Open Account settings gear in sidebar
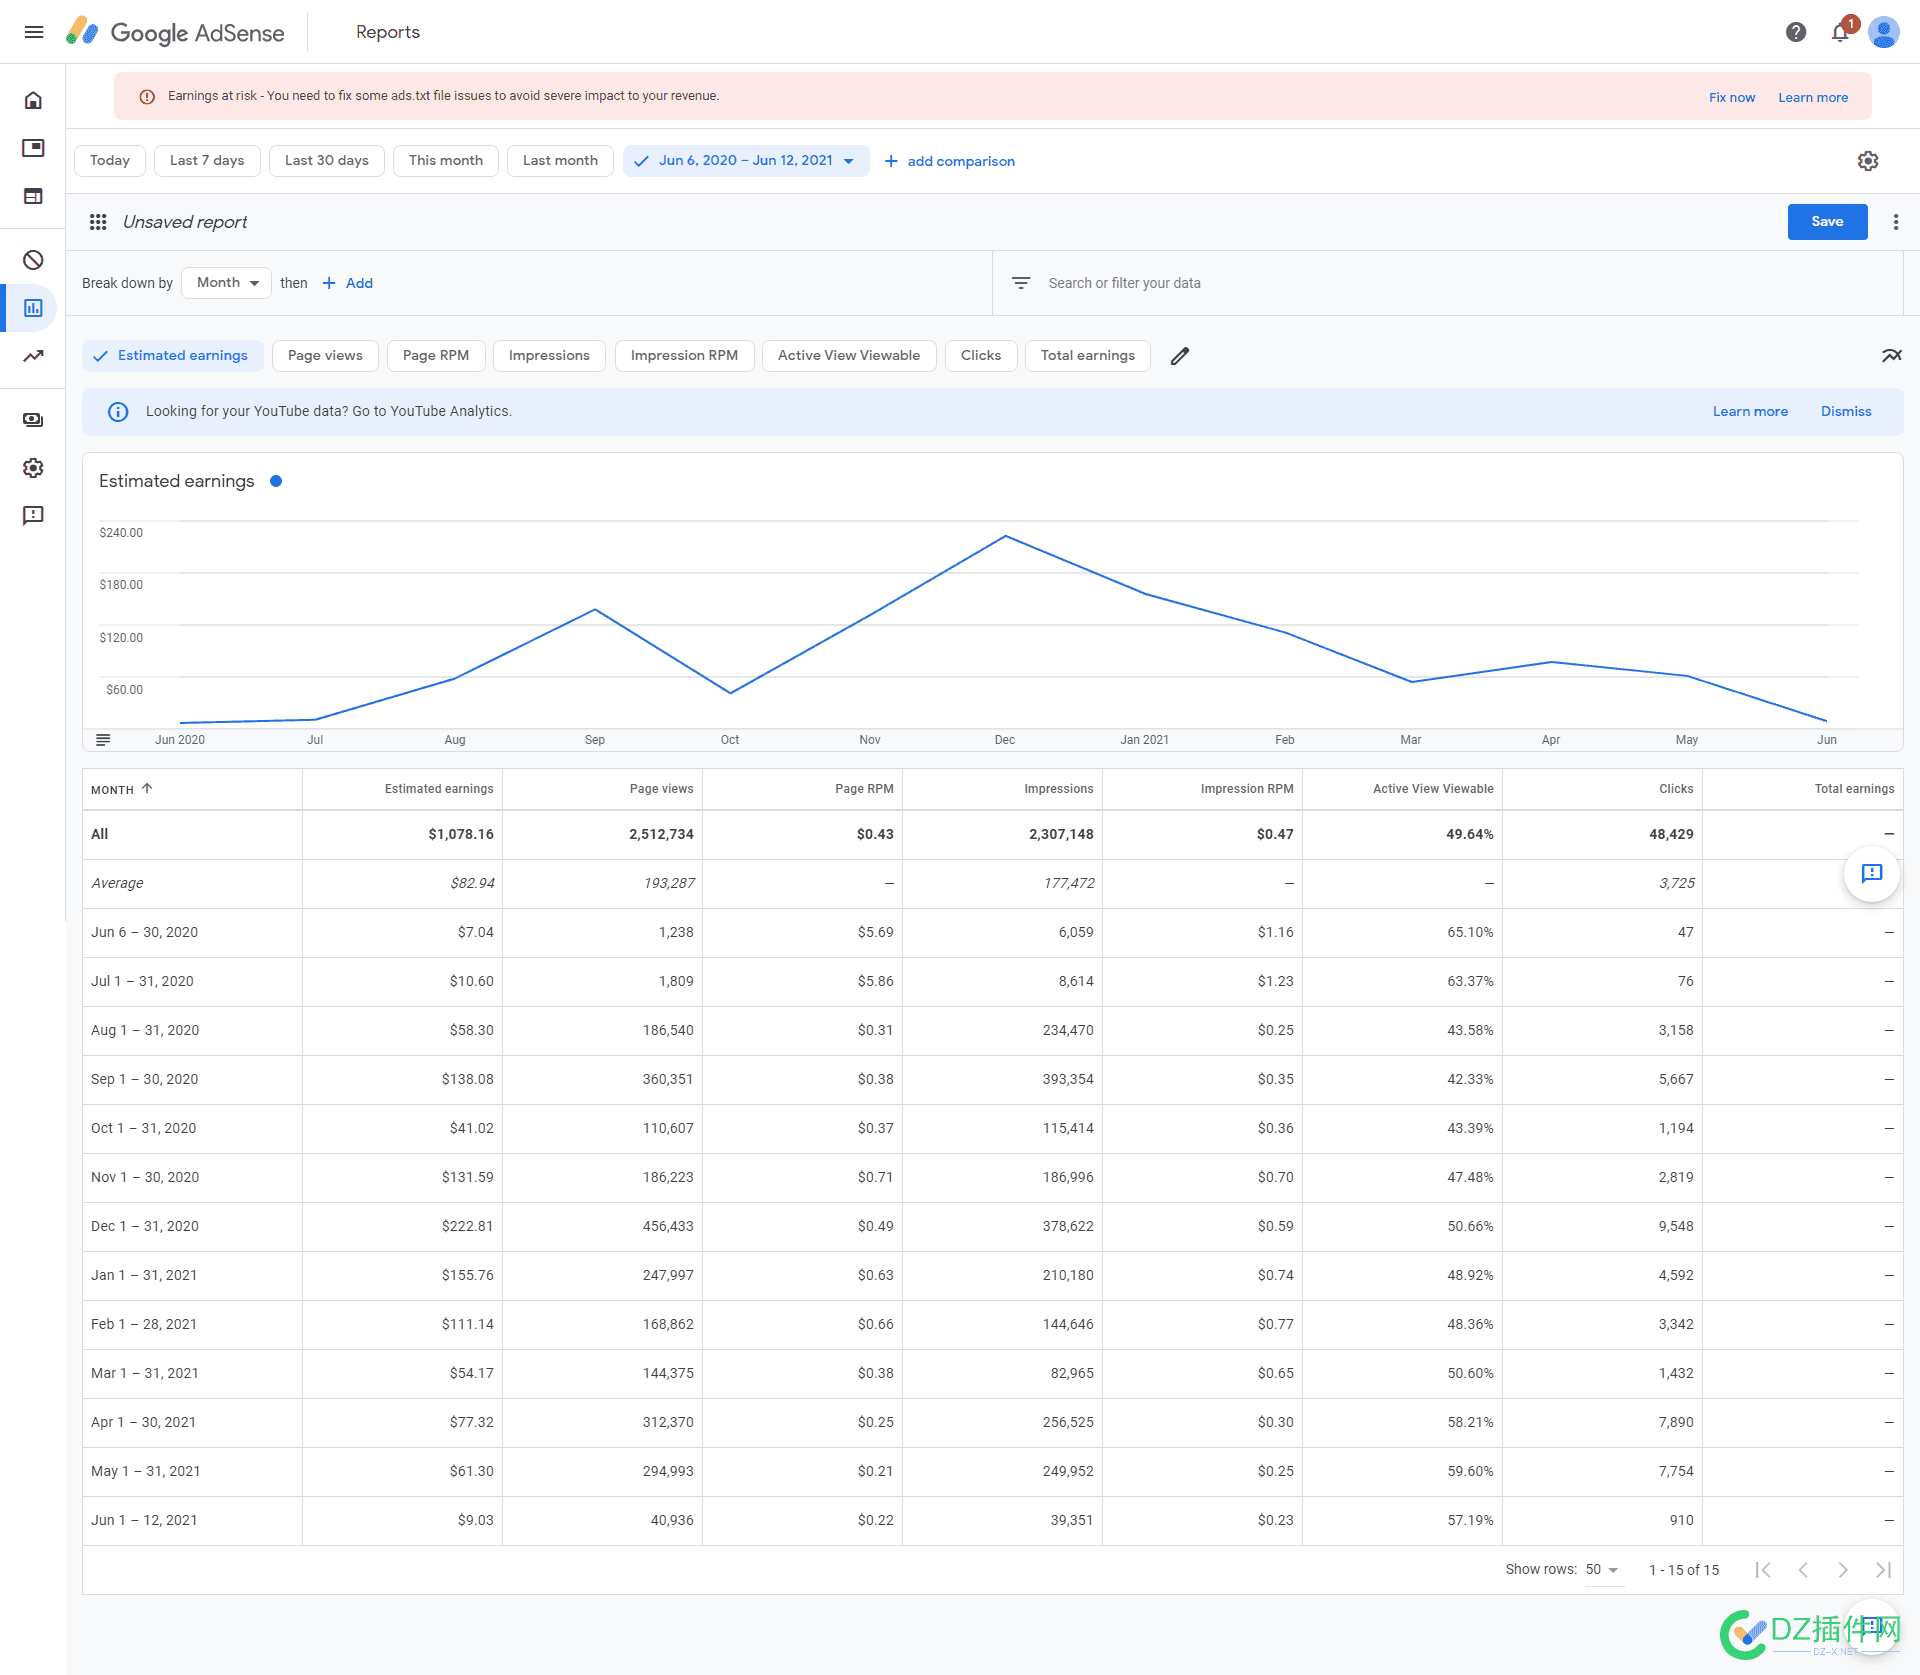The height and width of the screenshot is (1675, 1920). tap(33, 468)
